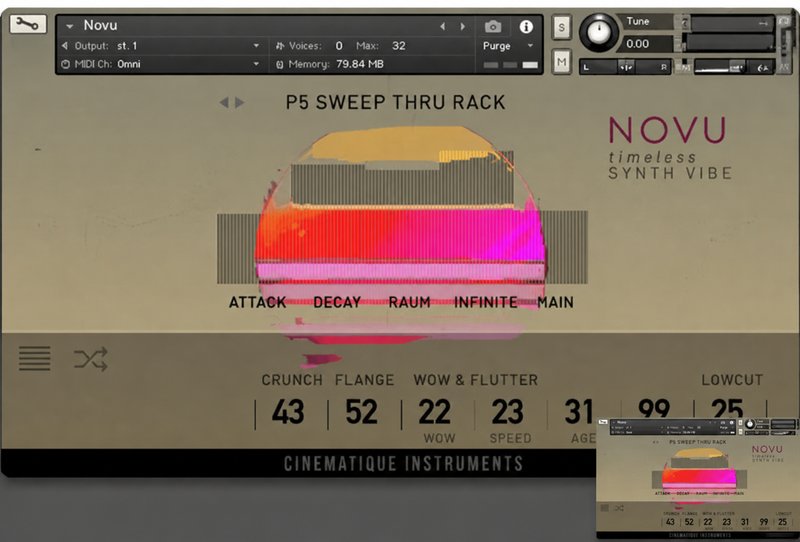Select the DECAY control label
The image size is (800, 542).
tap(337, 302)
